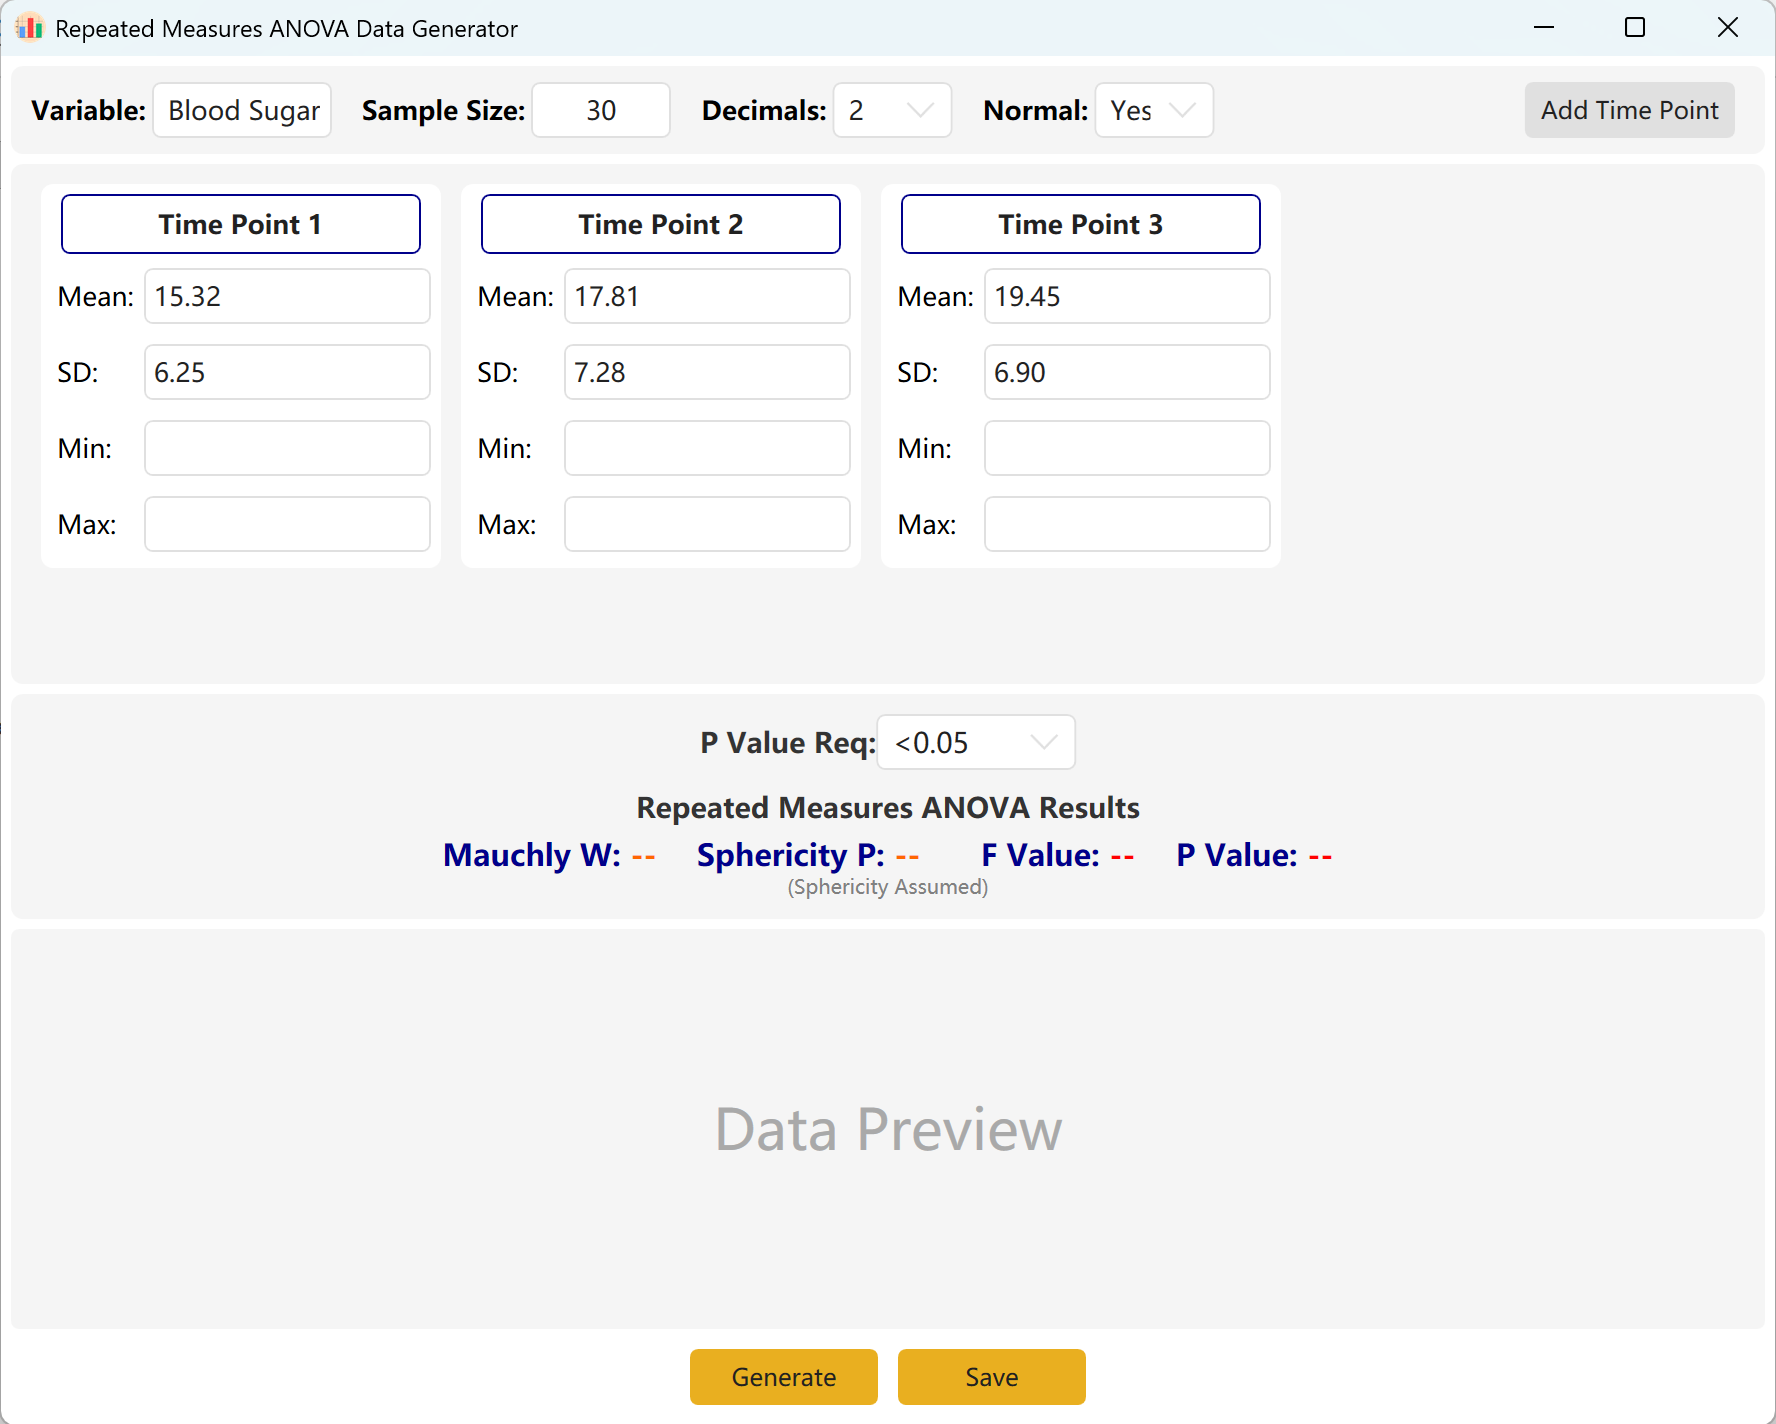Click the Time Point 1 SD field

287,372
